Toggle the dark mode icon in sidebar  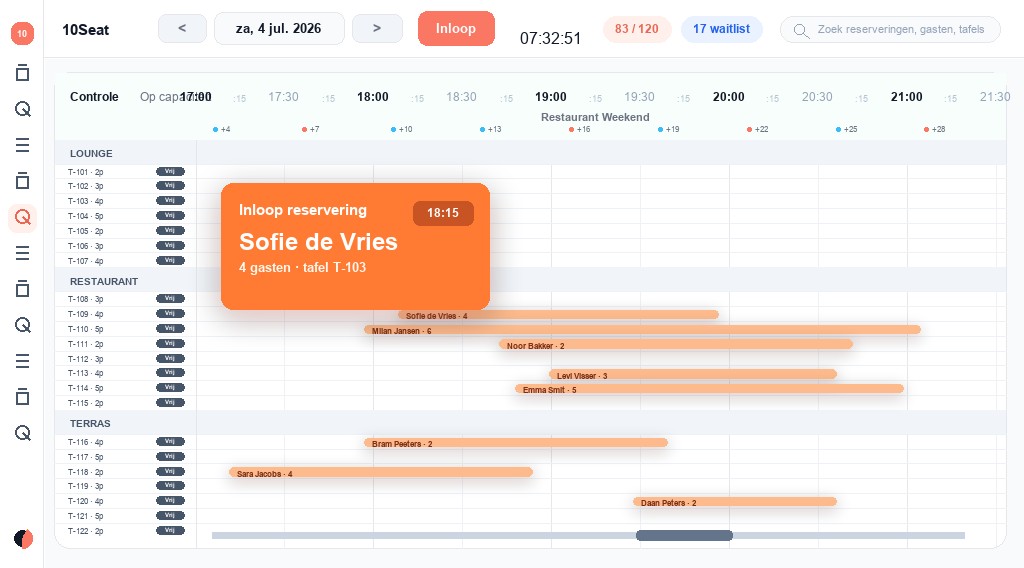tap(23, 539)
